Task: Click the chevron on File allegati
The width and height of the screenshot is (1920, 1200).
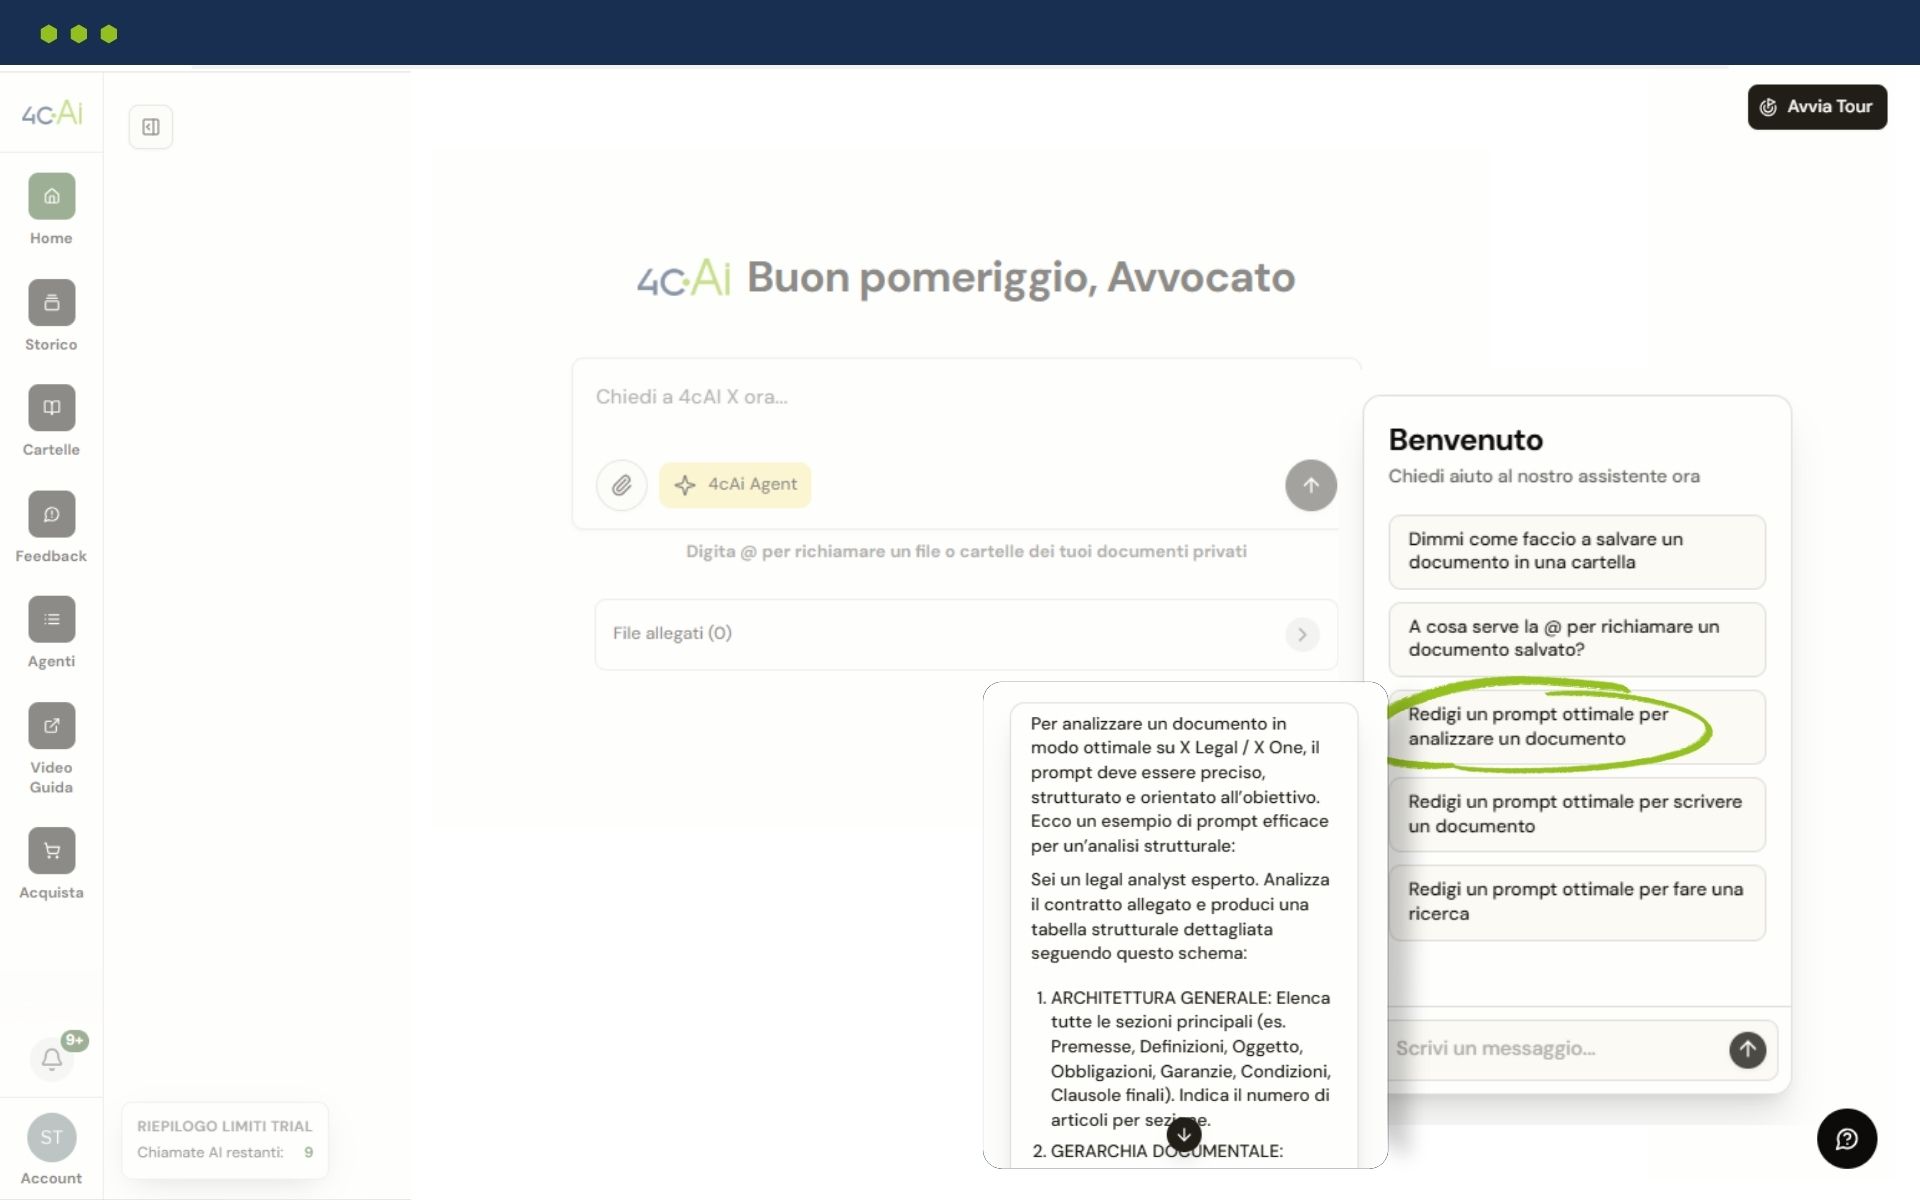Action: [1302, 634]
